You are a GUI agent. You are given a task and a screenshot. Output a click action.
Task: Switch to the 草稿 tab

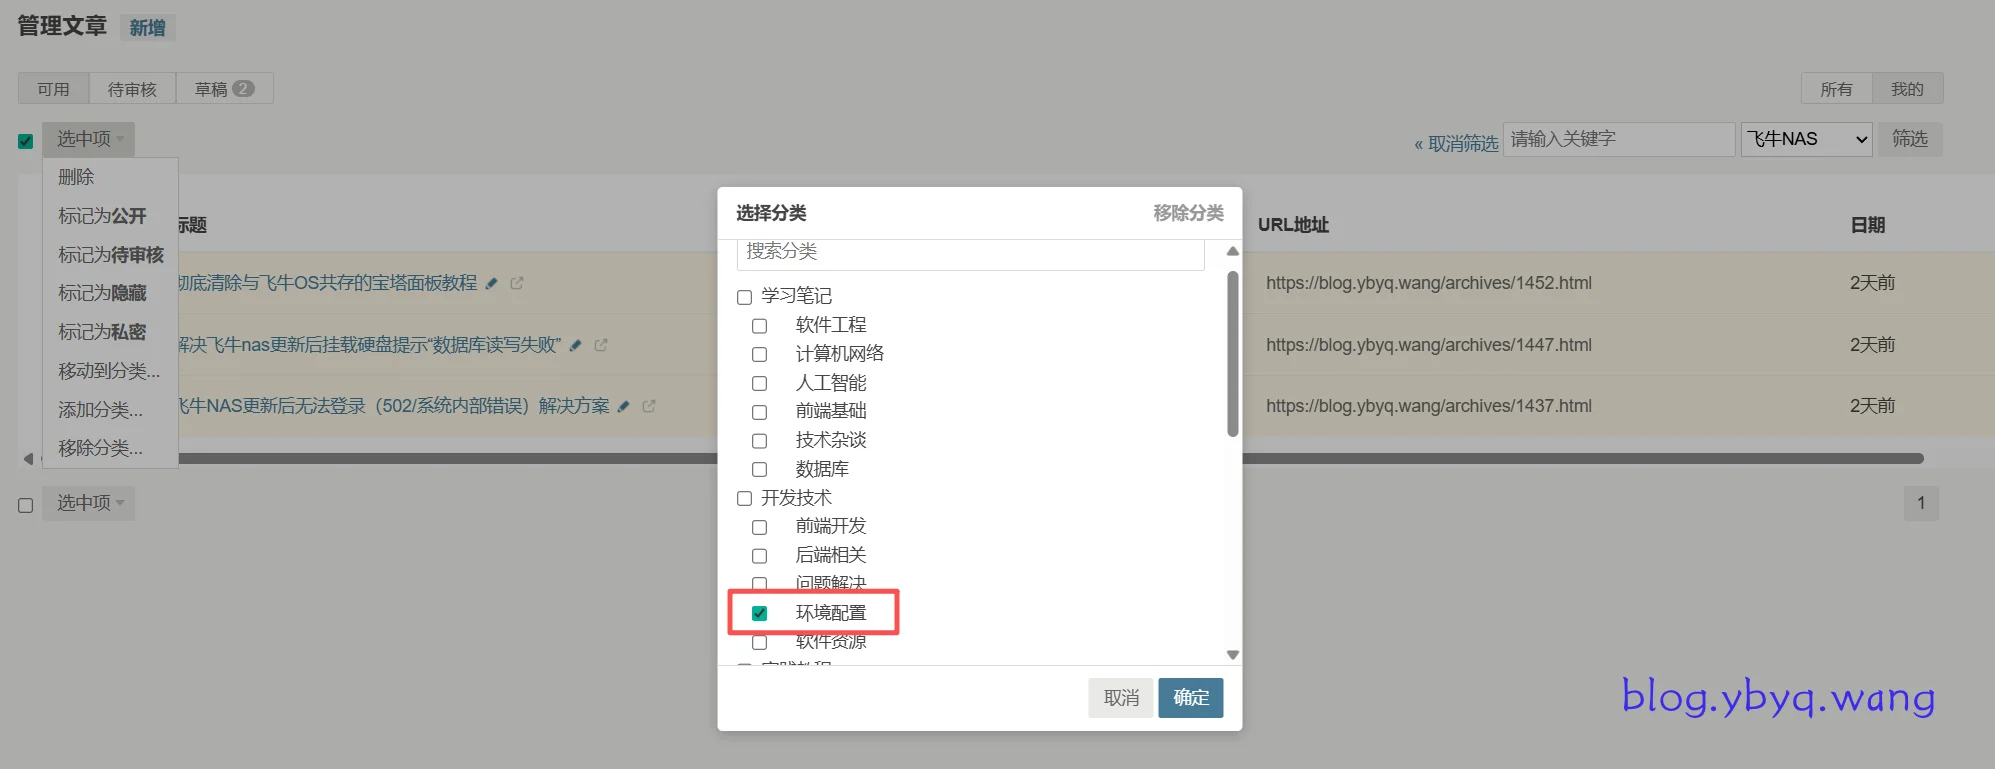(x=224, y=89)
